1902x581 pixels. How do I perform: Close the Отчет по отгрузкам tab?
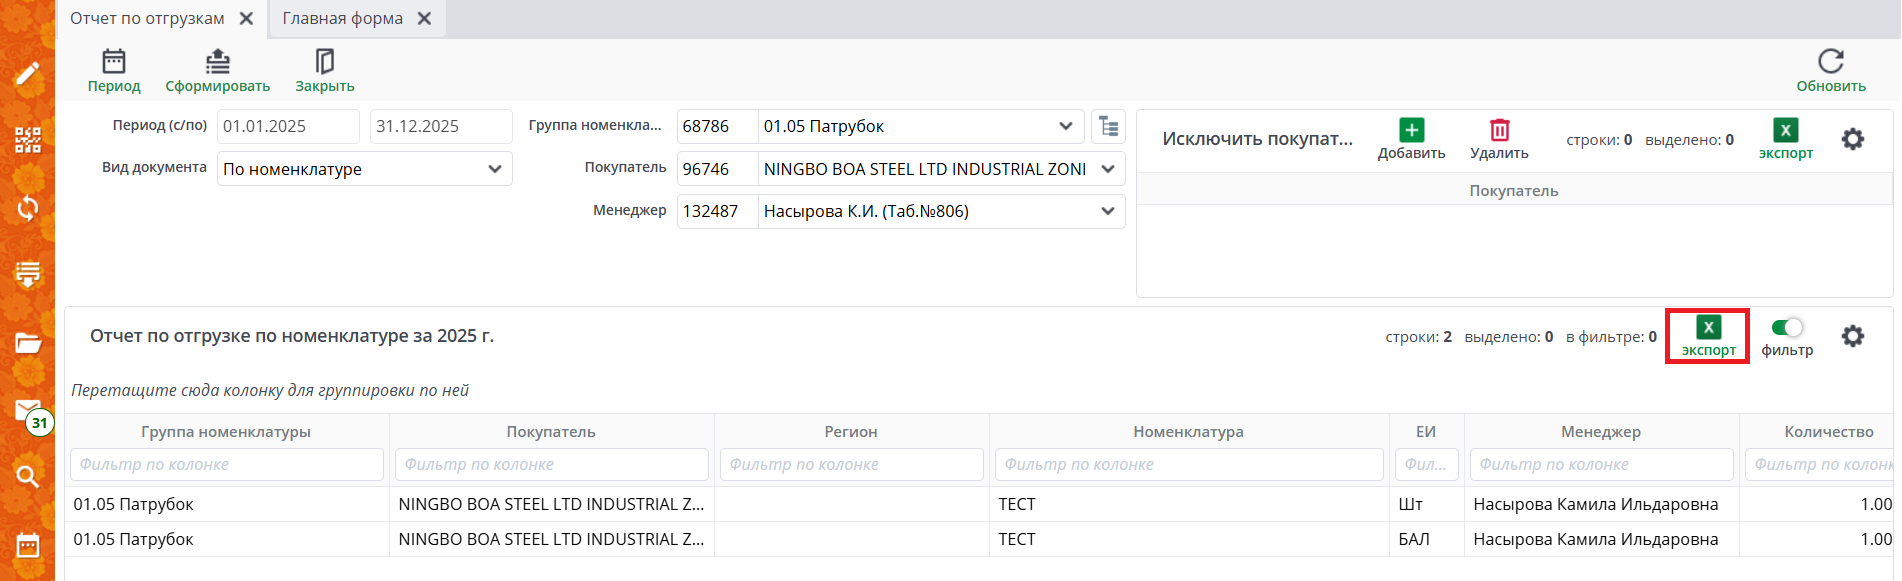(246, 19)
